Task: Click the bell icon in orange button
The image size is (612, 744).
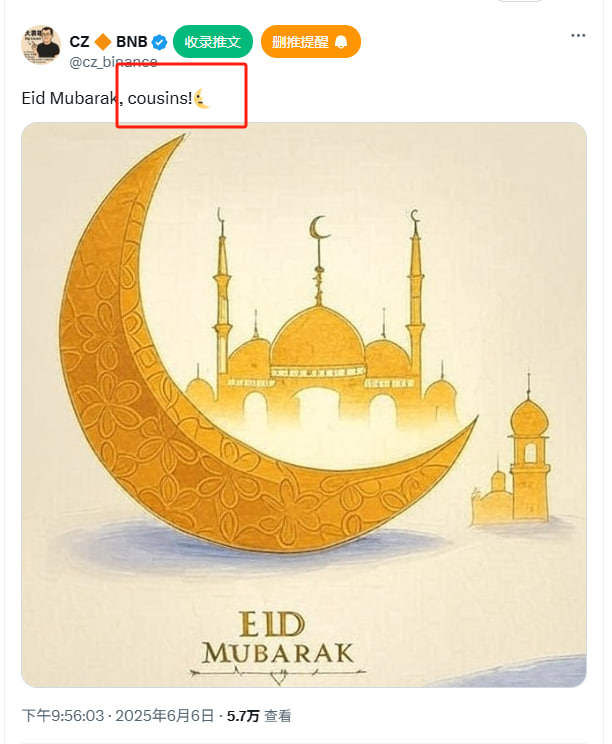Action: [341, 42]
